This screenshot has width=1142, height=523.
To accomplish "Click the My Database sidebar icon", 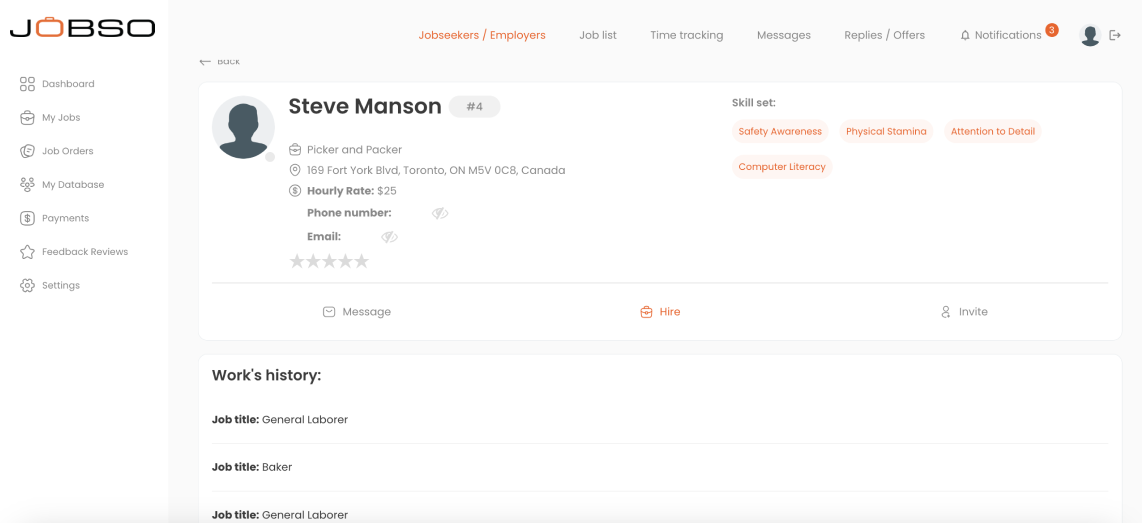I will click(27, 184).
